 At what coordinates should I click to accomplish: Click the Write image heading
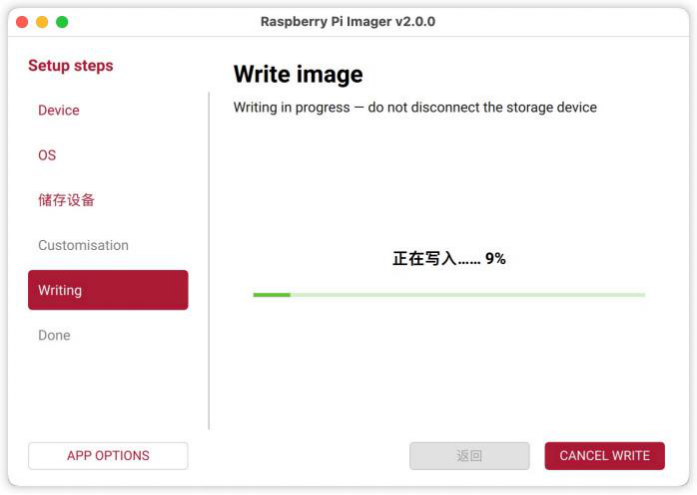(x=298, y=74)
